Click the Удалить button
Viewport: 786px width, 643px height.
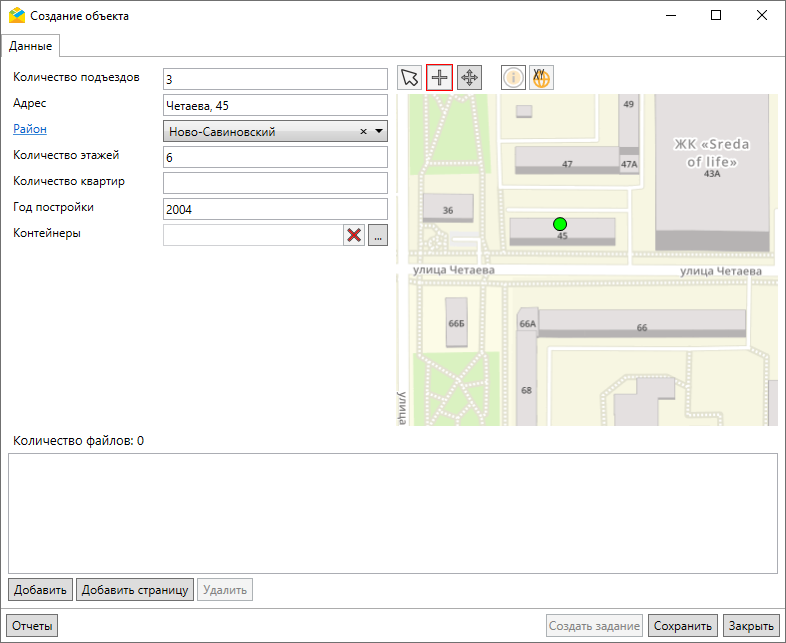coord(225,590)
